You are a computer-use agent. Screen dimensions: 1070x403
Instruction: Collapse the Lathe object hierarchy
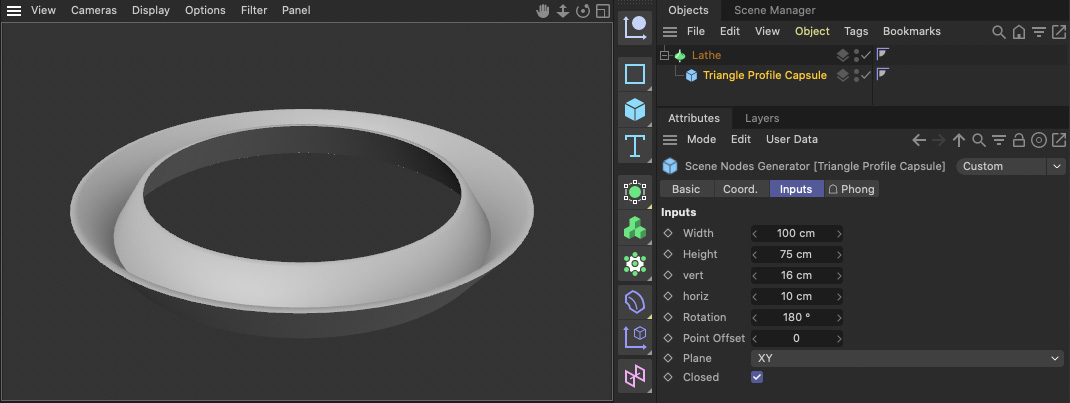pyautogui.click(x=665, y=55)
